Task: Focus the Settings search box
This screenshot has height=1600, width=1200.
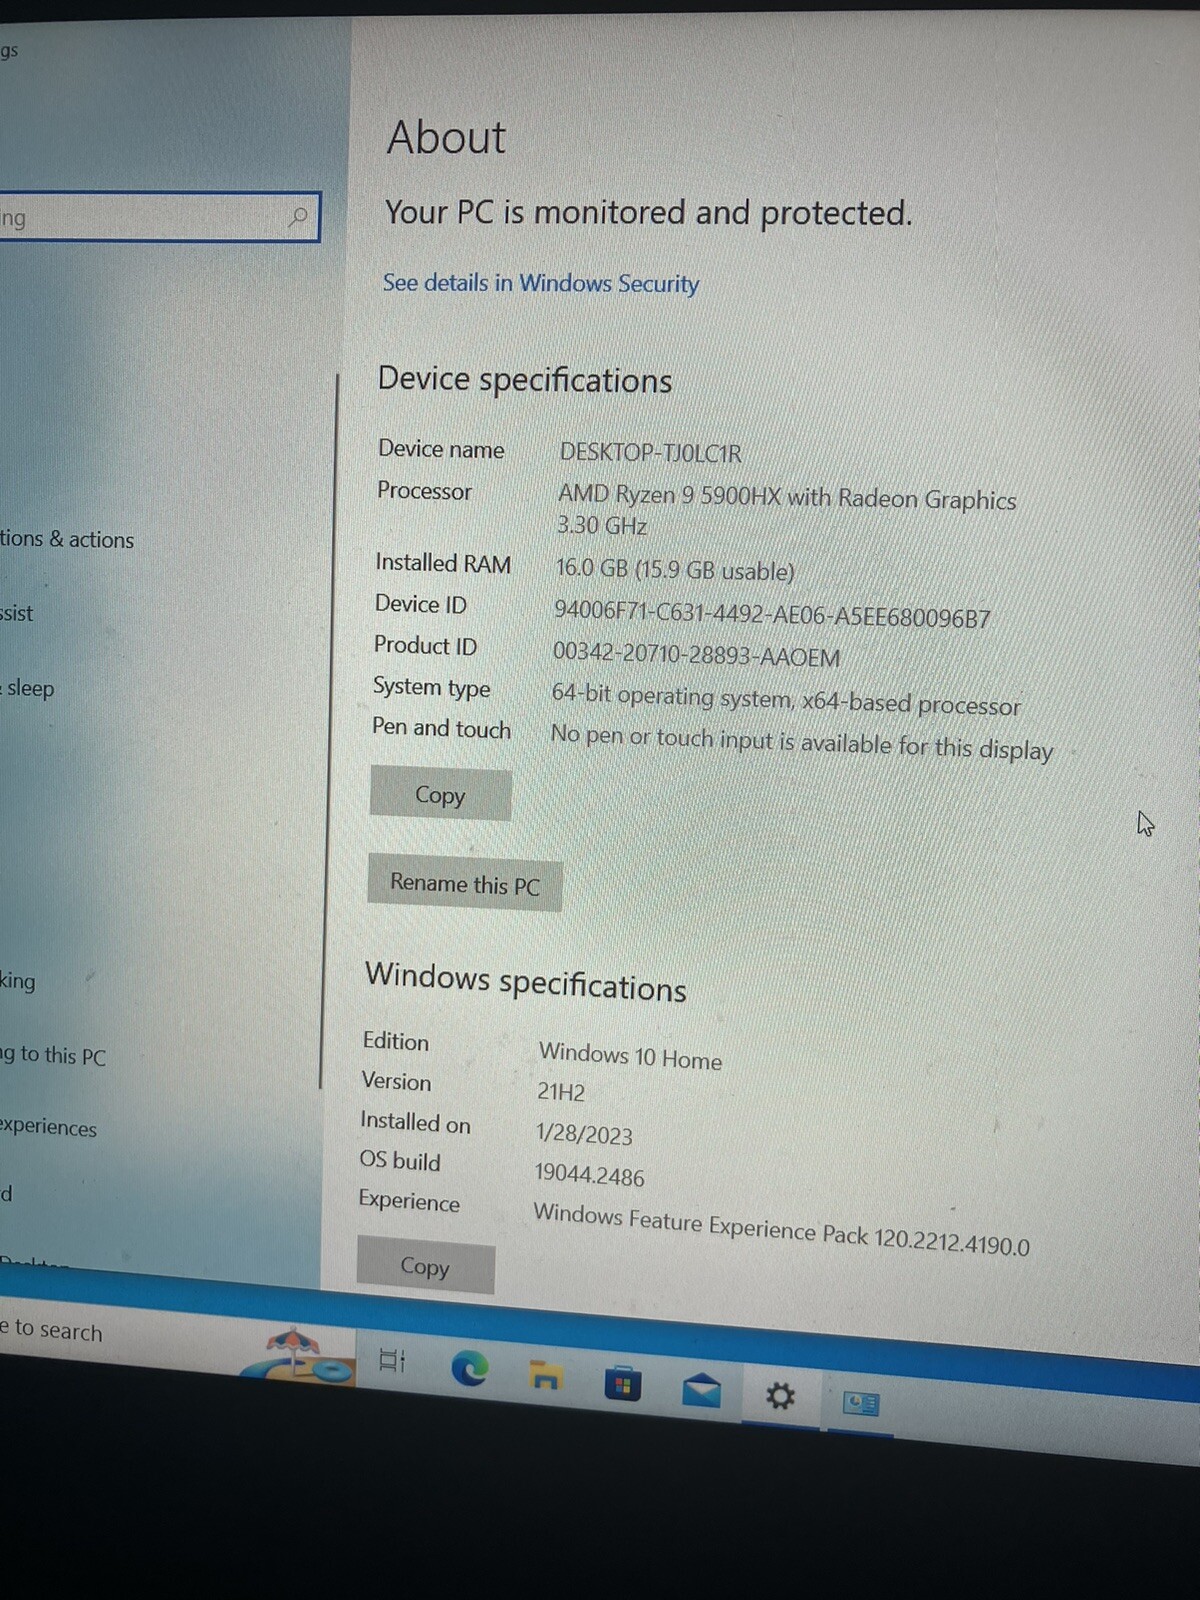Action: tap(160, 217)
